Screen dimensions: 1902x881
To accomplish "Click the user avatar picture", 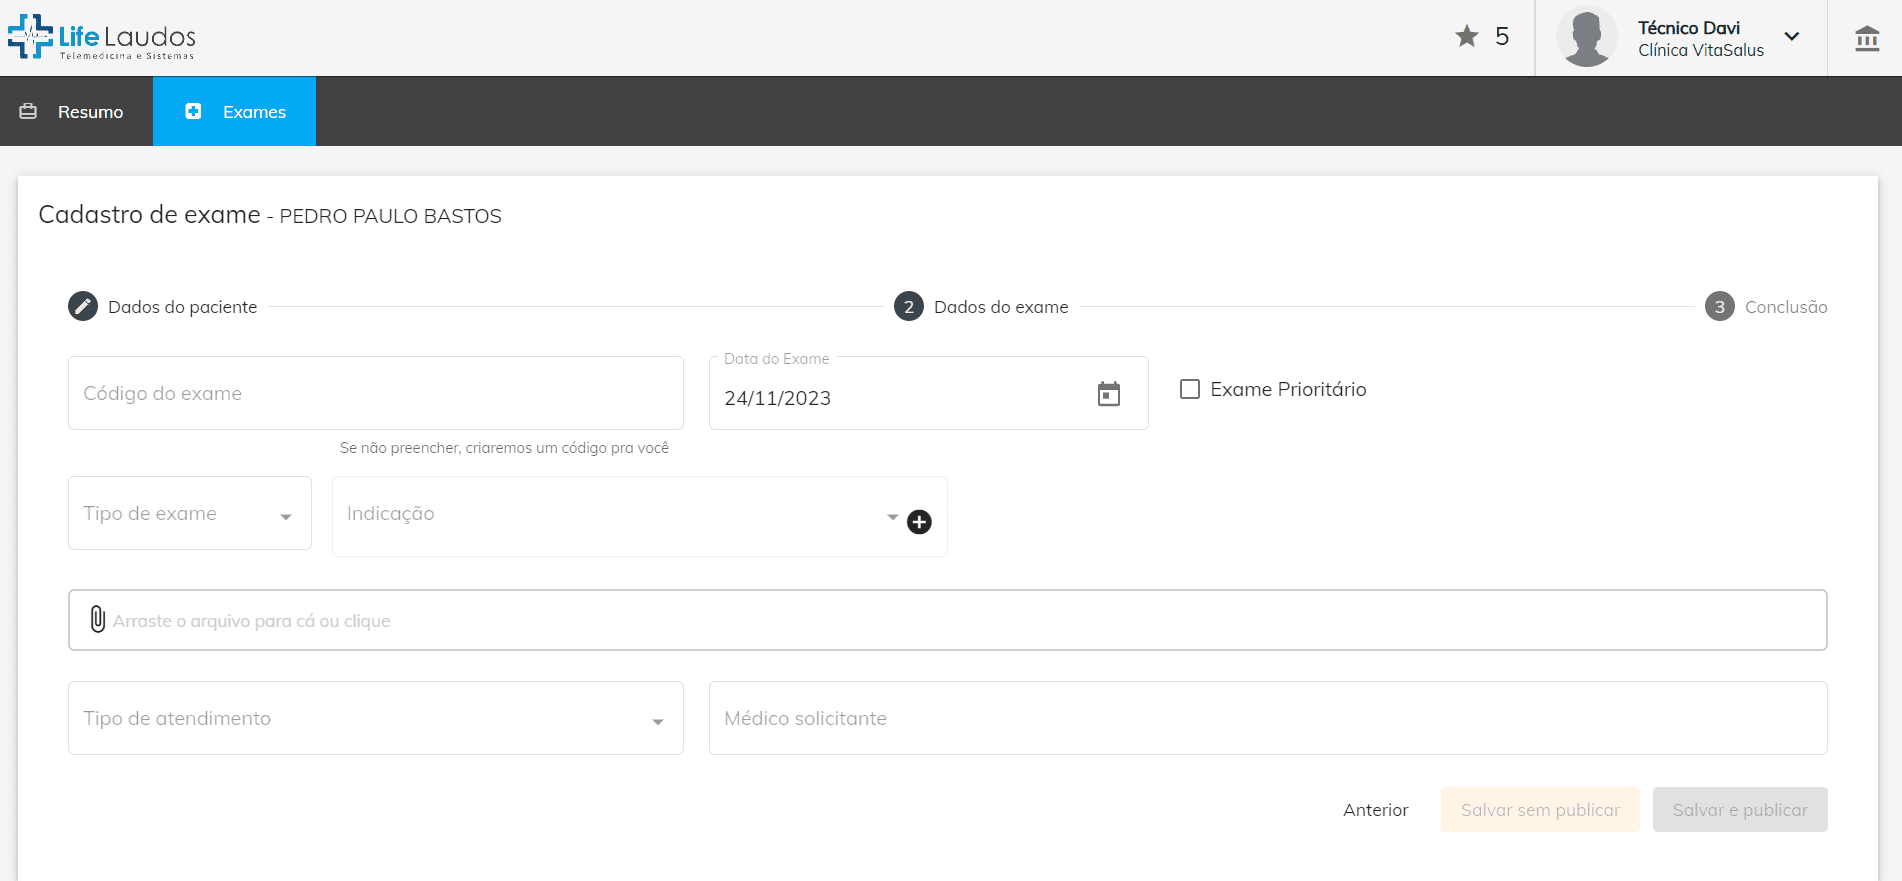I will point(1586,37).
